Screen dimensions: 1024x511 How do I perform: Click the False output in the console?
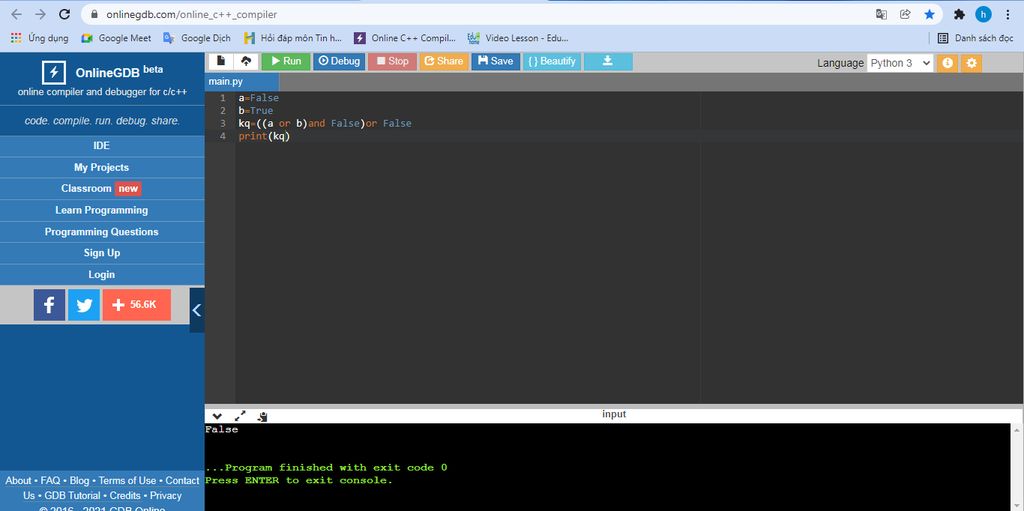(x=221, y=430)
